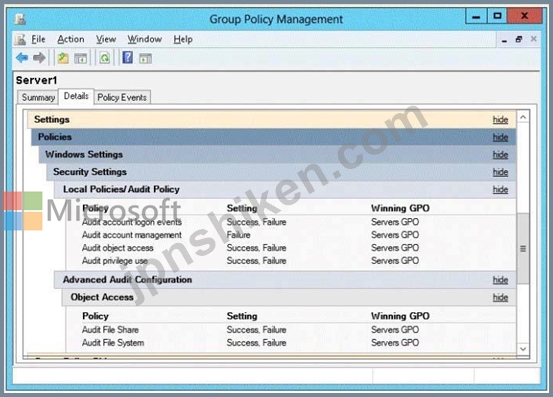Click Setting value of Audit object access
The width and height of the screenshot is (553, 397).
[256, 248]
